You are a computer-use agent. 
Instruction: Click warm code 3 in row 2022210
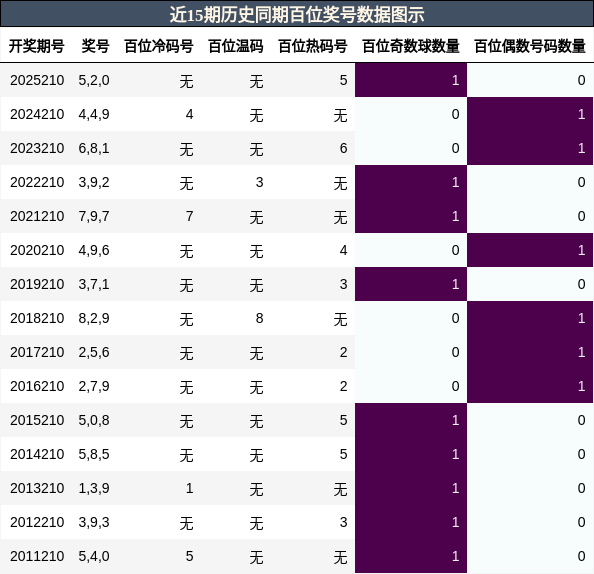click(259, 182)
